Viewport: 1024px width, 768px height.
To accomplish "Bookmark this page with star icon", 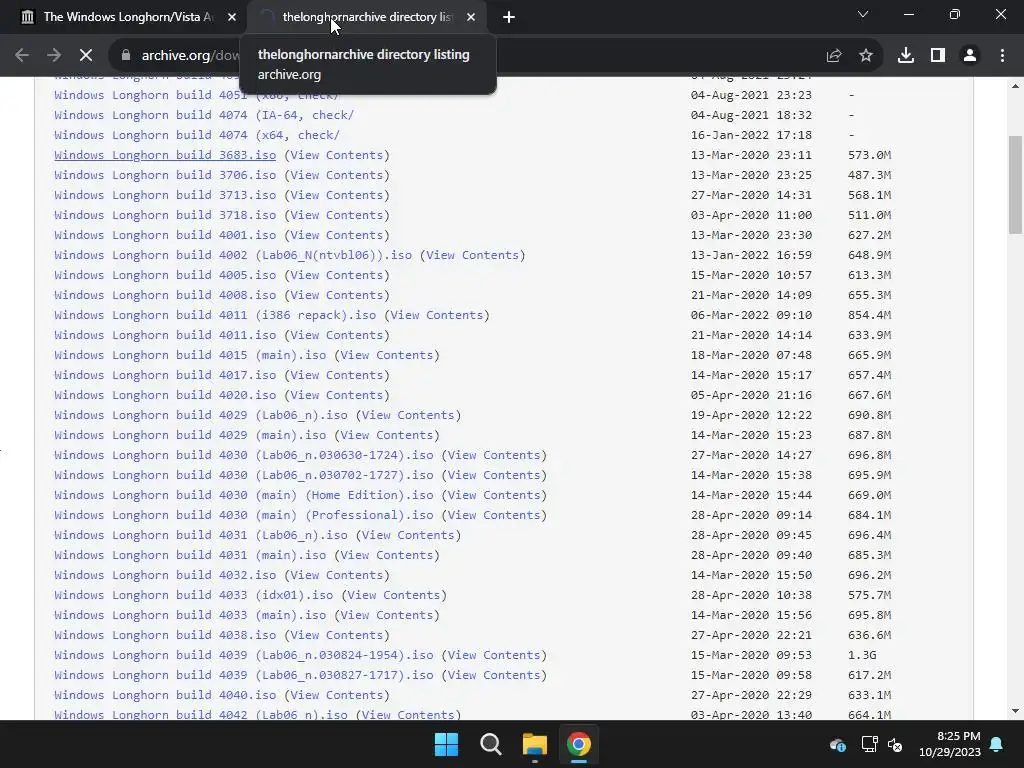I will pyautogui.click(x=866, y=56).
